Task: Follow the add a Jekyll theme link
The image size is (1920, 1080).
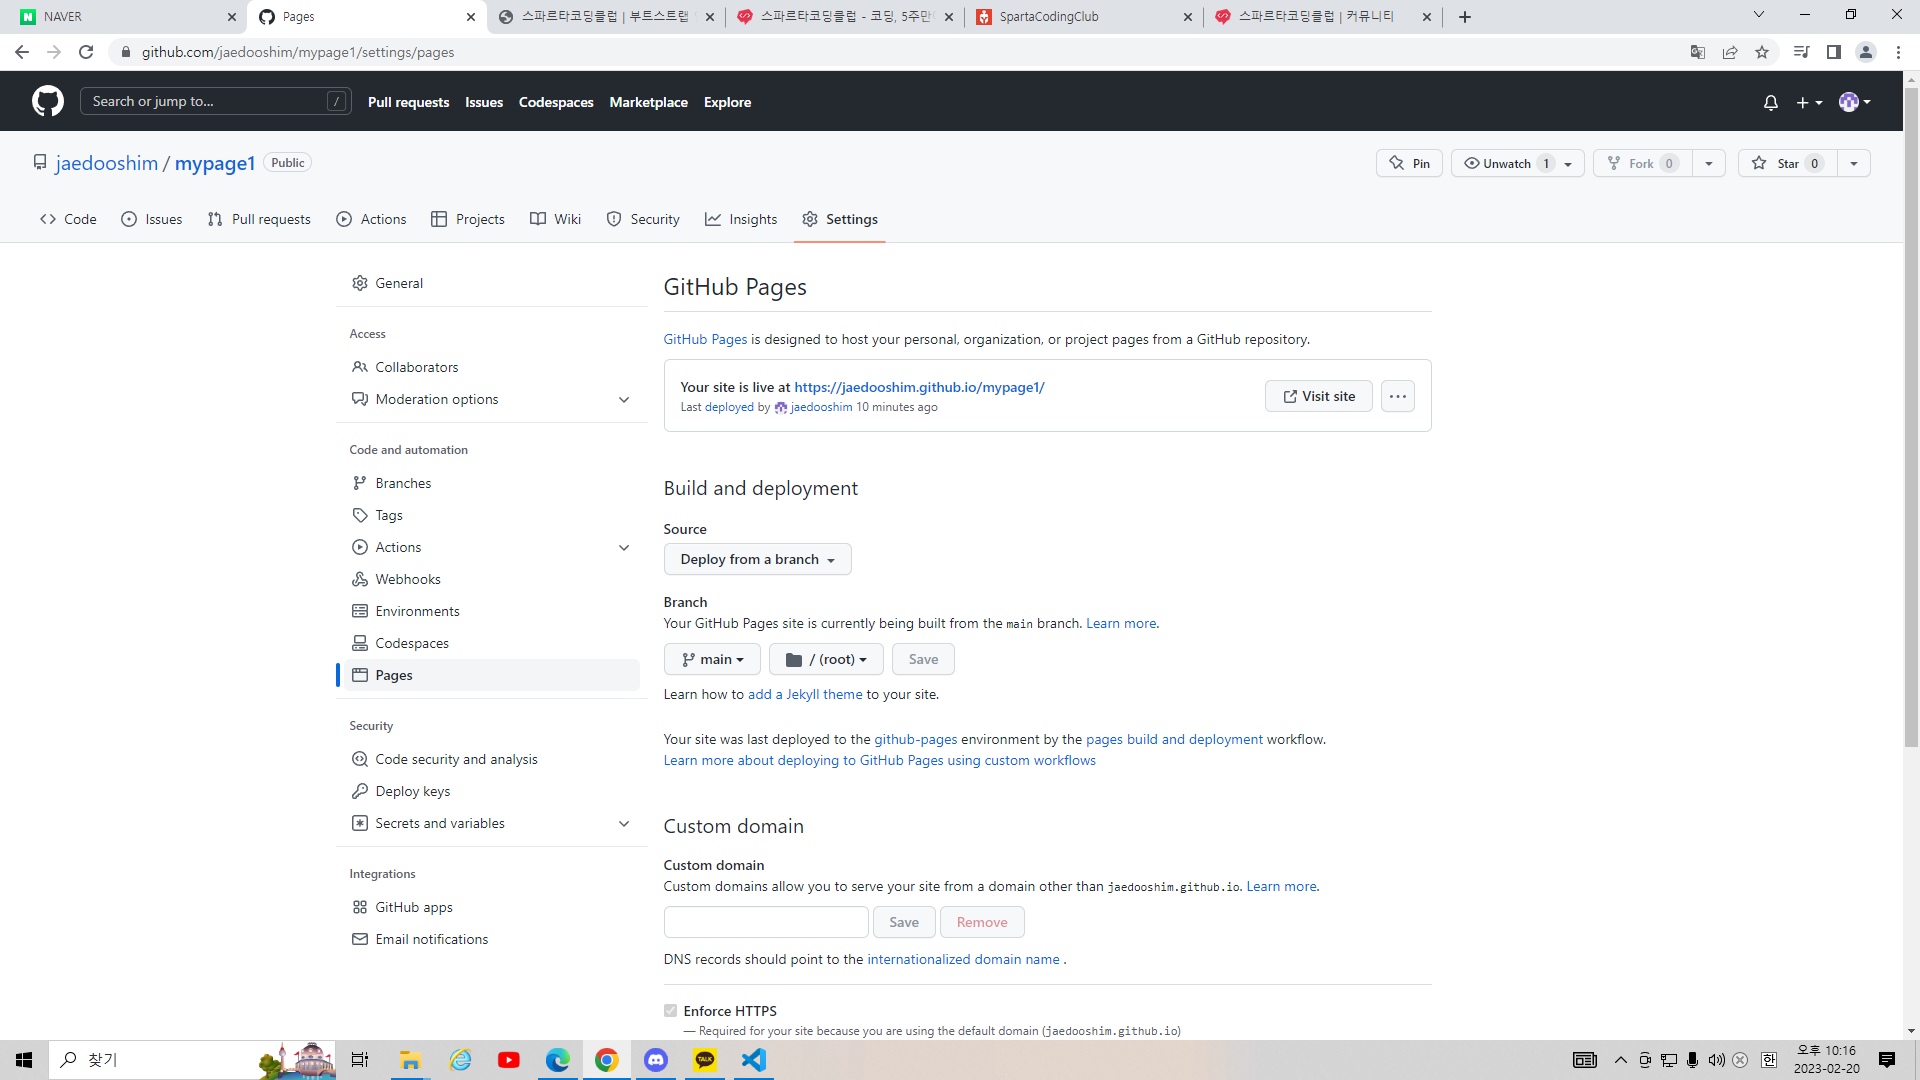Action: 805,694
